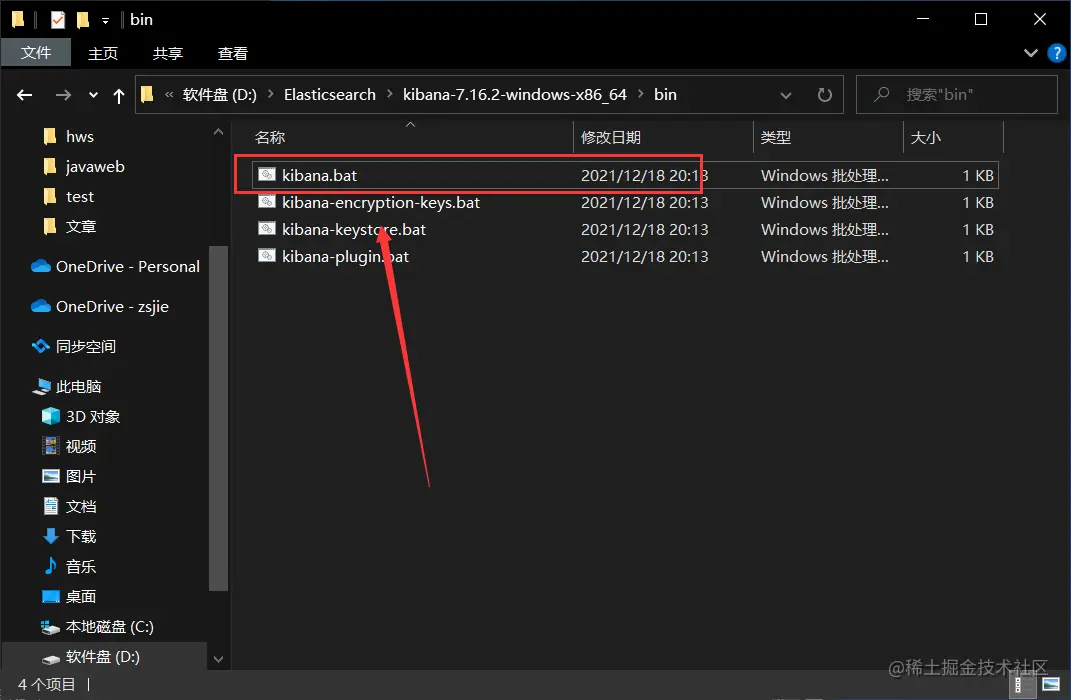1071x700 pixels.
Task: Expand the chevron after 软件盘 (D:) breadcrumb
Action: click(x=270, y=94)
